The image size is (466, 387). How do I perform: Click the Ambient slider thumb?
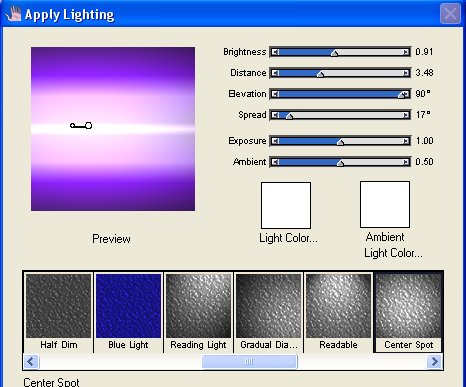point(340,163)
